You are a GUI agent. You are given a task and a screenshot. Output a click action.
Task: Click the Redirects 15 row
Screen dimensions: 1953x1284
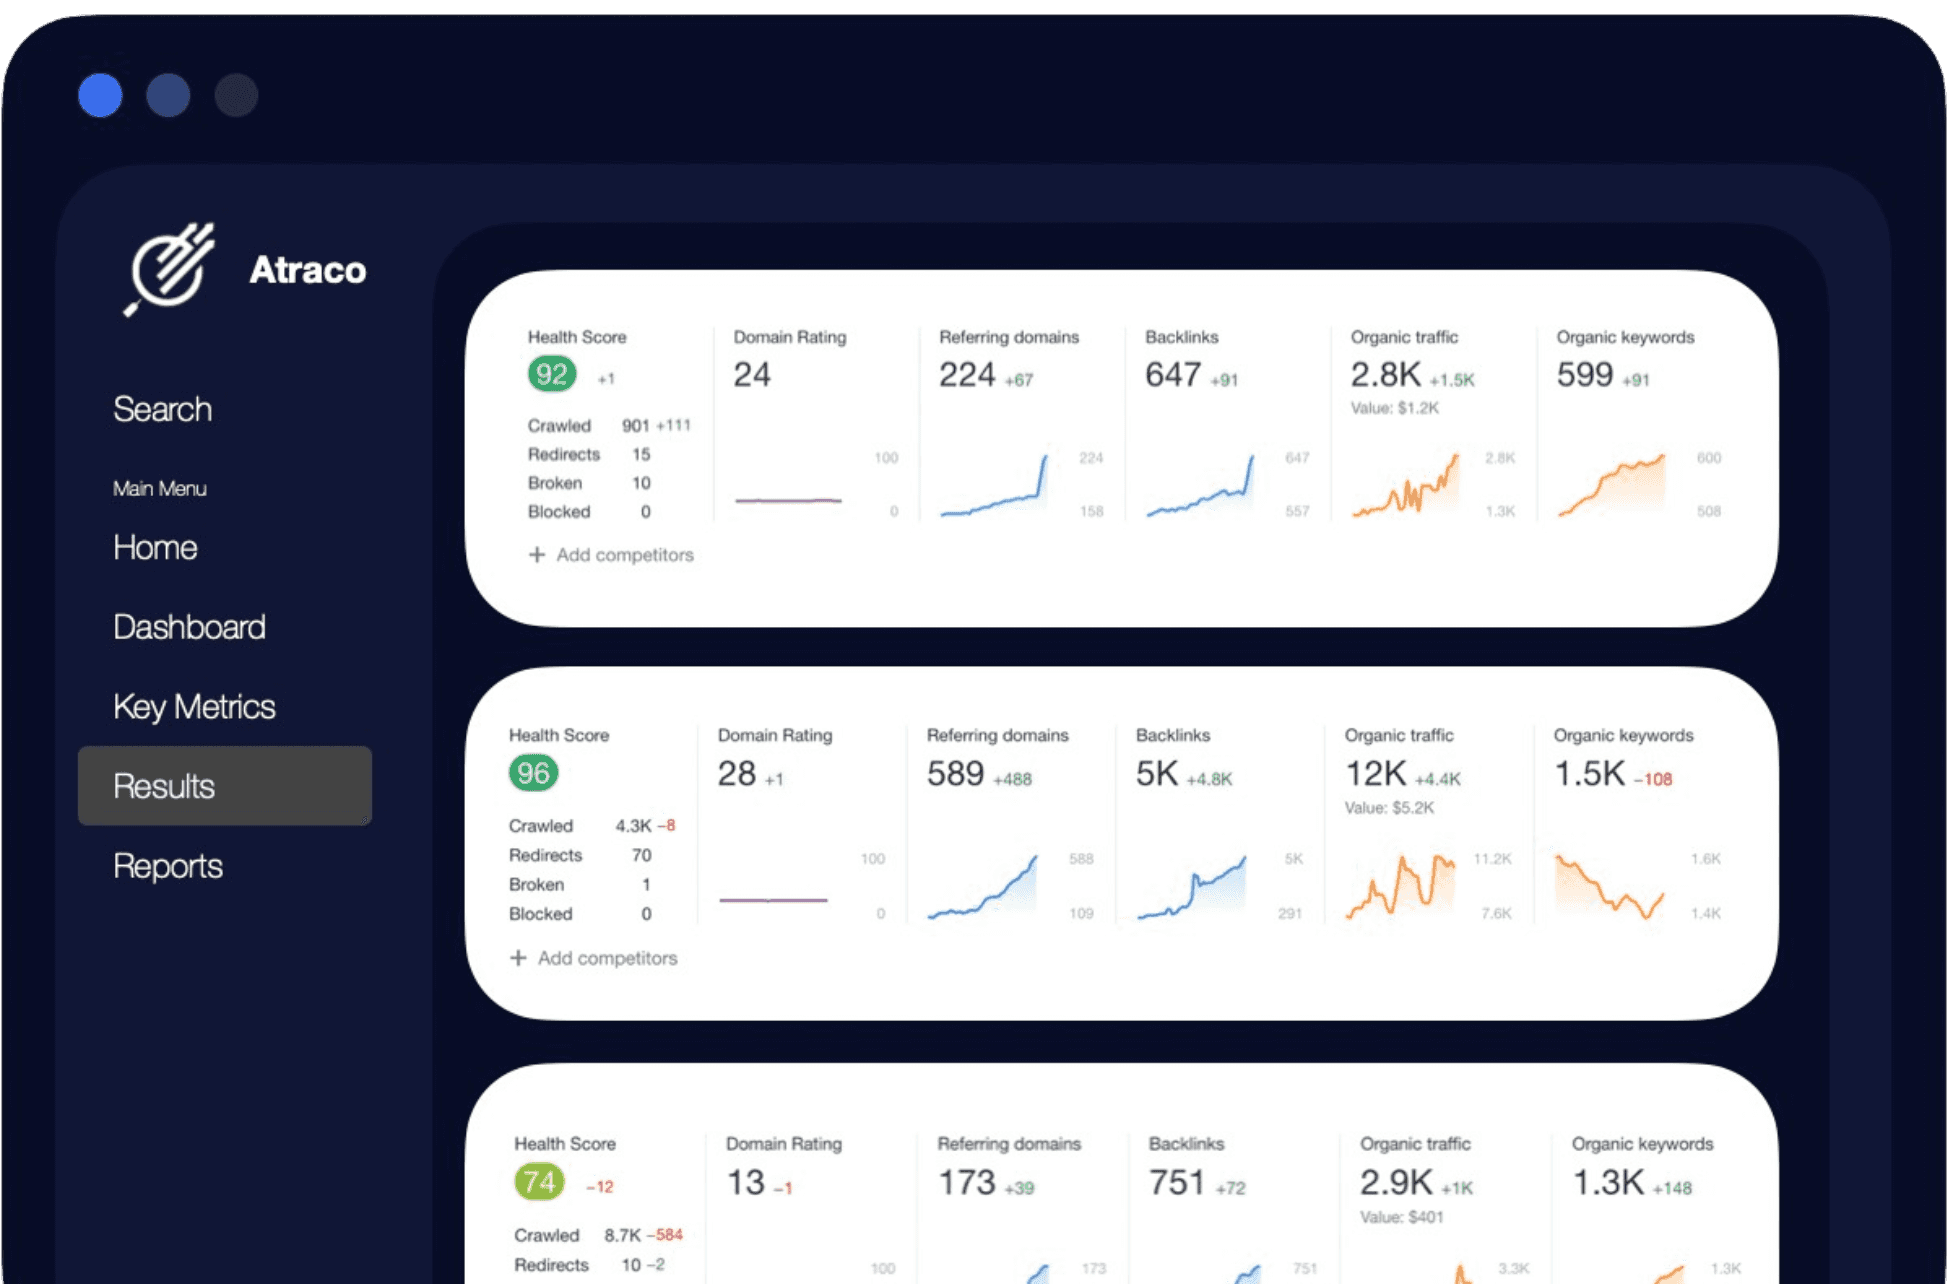point(589,455)
